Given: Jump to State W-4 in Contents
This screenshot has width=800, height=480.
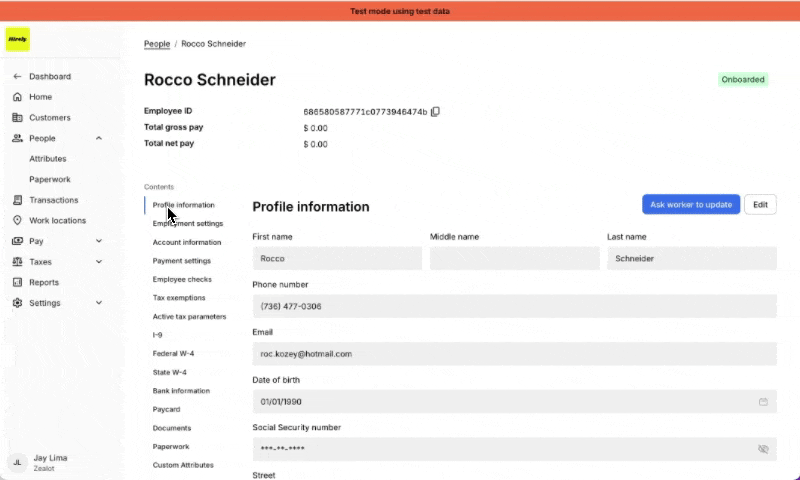Looking at the screenshot, I should pos(169,372).
